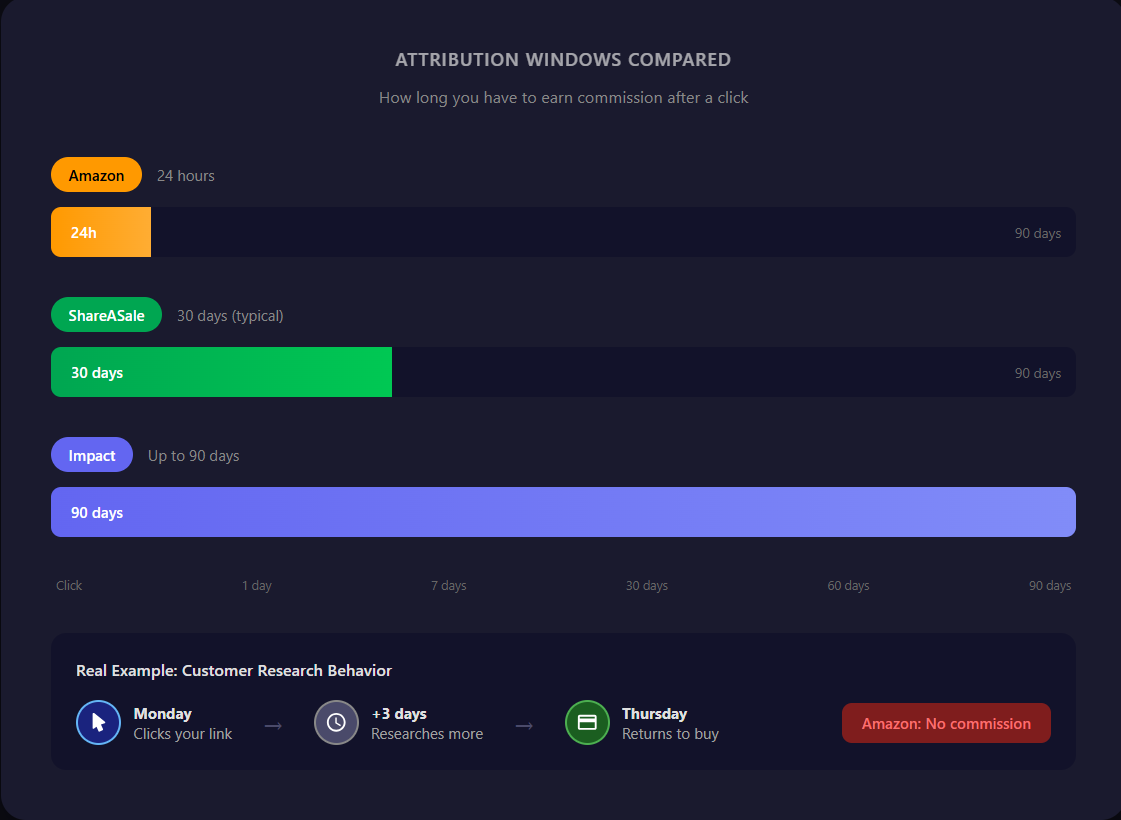
Task: Click the Attribution Windows Compared heading
Action: coord(563,59)
